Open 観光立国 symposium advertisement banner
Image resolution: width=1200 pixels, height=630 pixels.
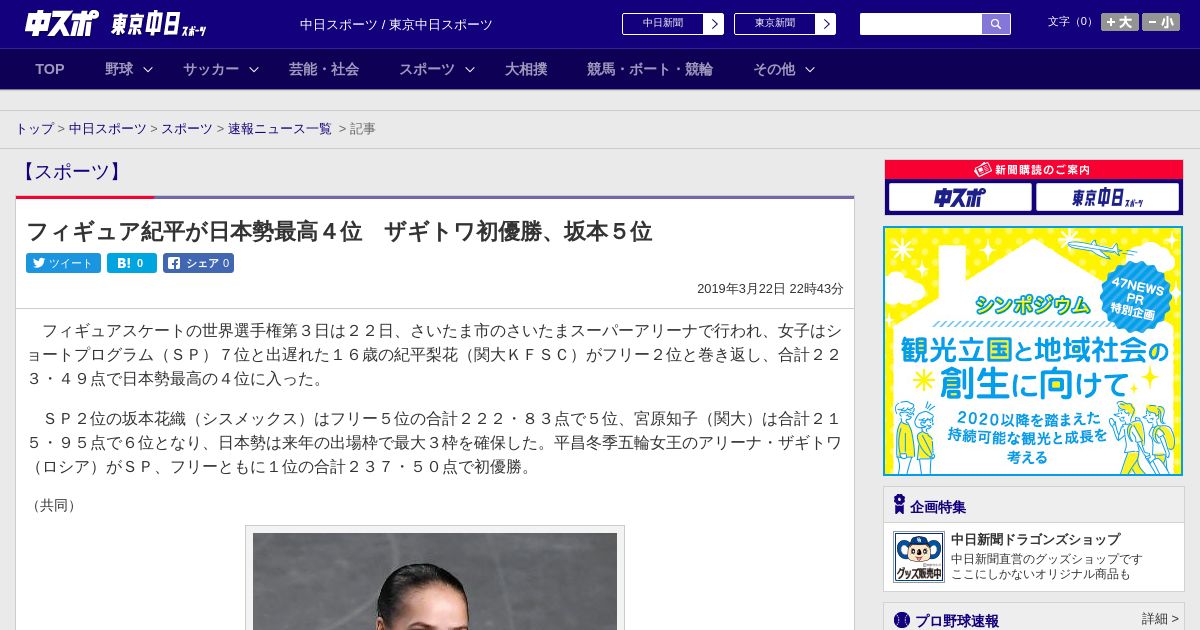pos(1033,351)
